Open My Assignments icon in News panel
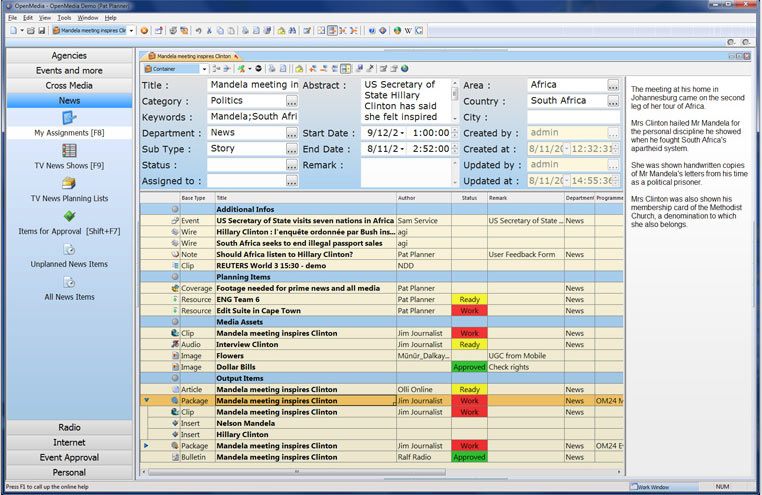 69,118
